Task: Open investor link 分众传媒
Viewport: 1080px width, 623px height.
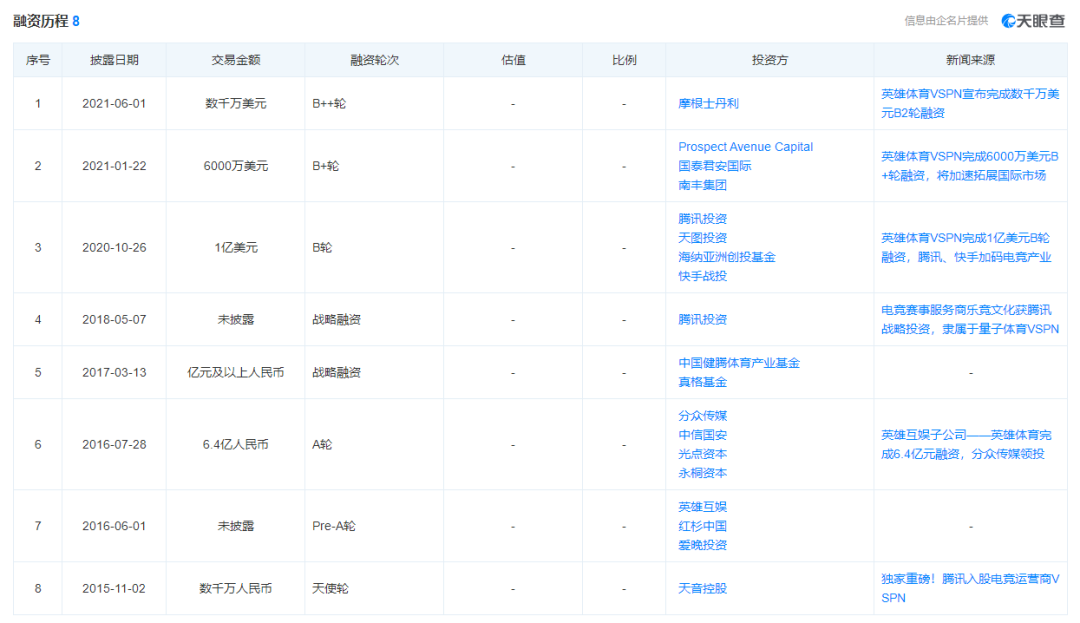Action: tap(702, 416)
